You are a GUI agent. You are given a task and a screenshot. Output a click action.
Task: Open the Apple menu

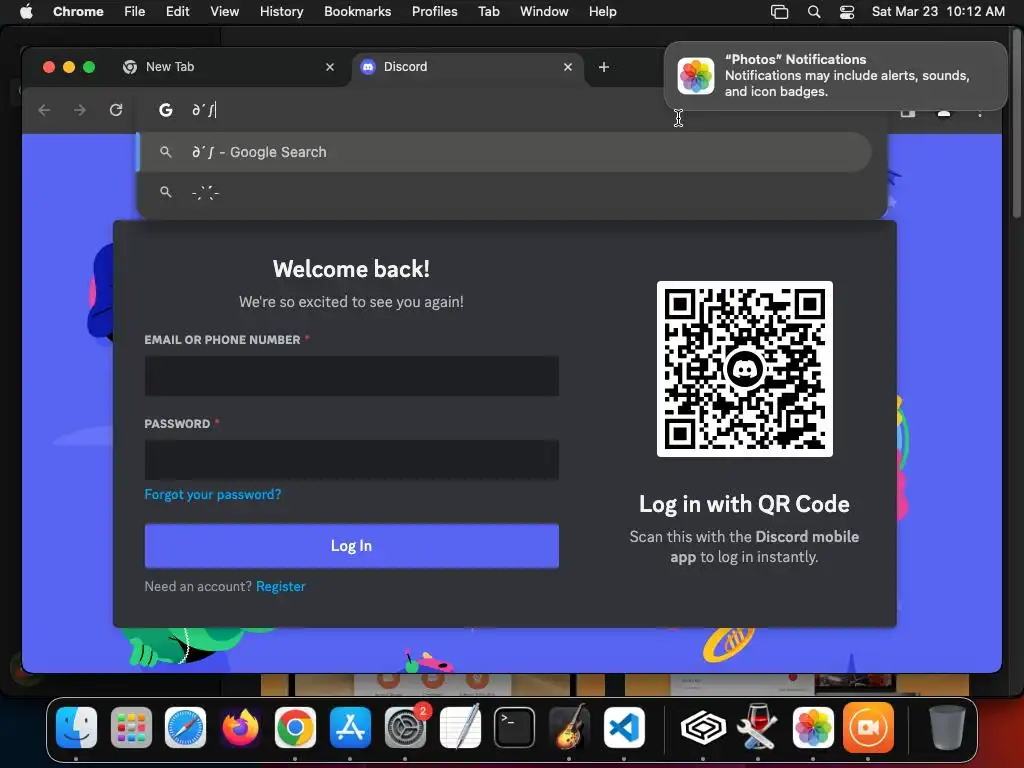coord(26,11)
